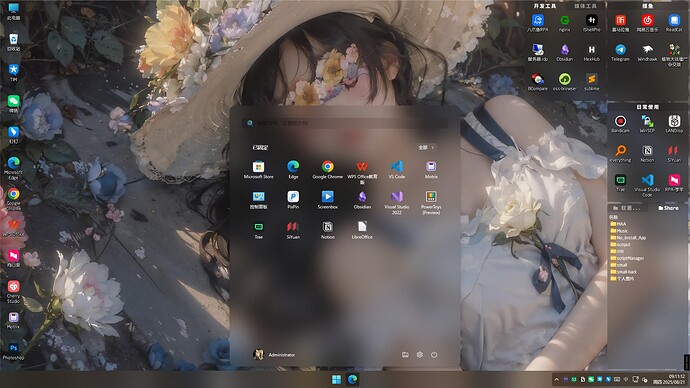Click the Start menu search box

[345, 123]
